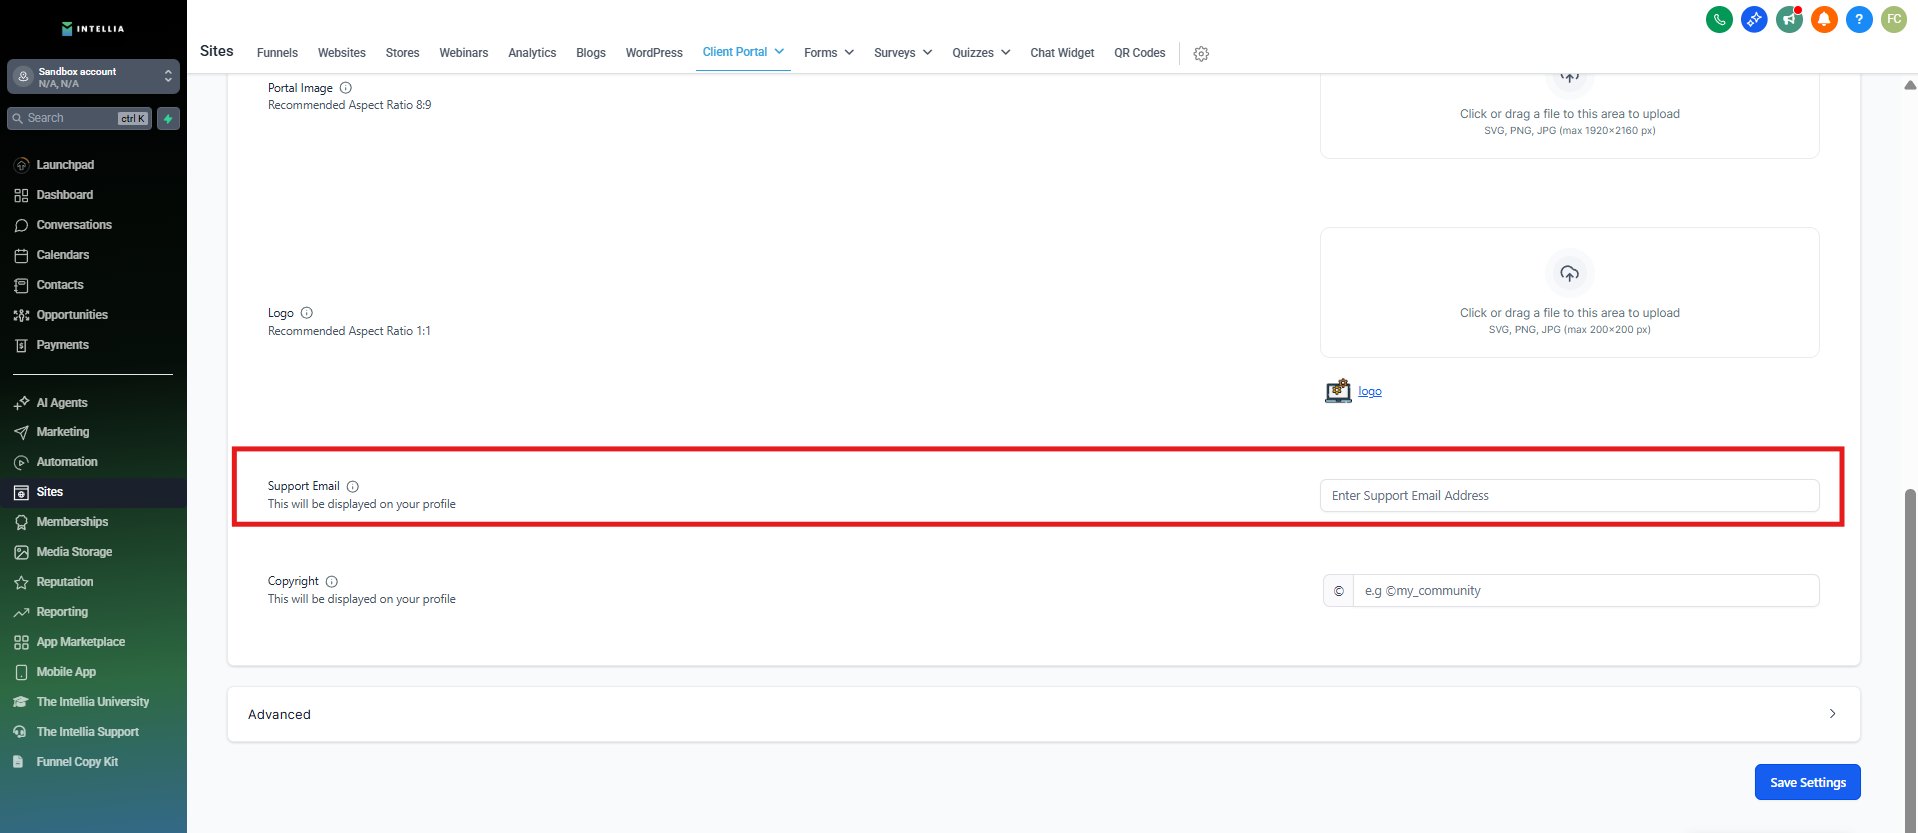Click the Logo upload cloud icon
This screenshot has height=833, width=1918.
point(1570,273)
